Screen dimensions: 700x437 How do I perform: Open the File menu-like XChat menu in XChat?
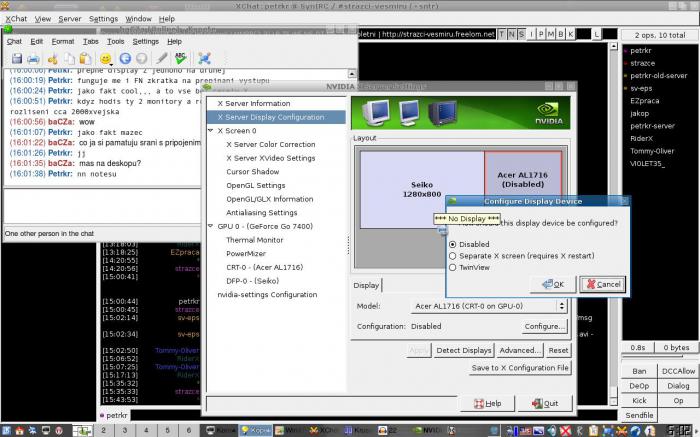16,19
